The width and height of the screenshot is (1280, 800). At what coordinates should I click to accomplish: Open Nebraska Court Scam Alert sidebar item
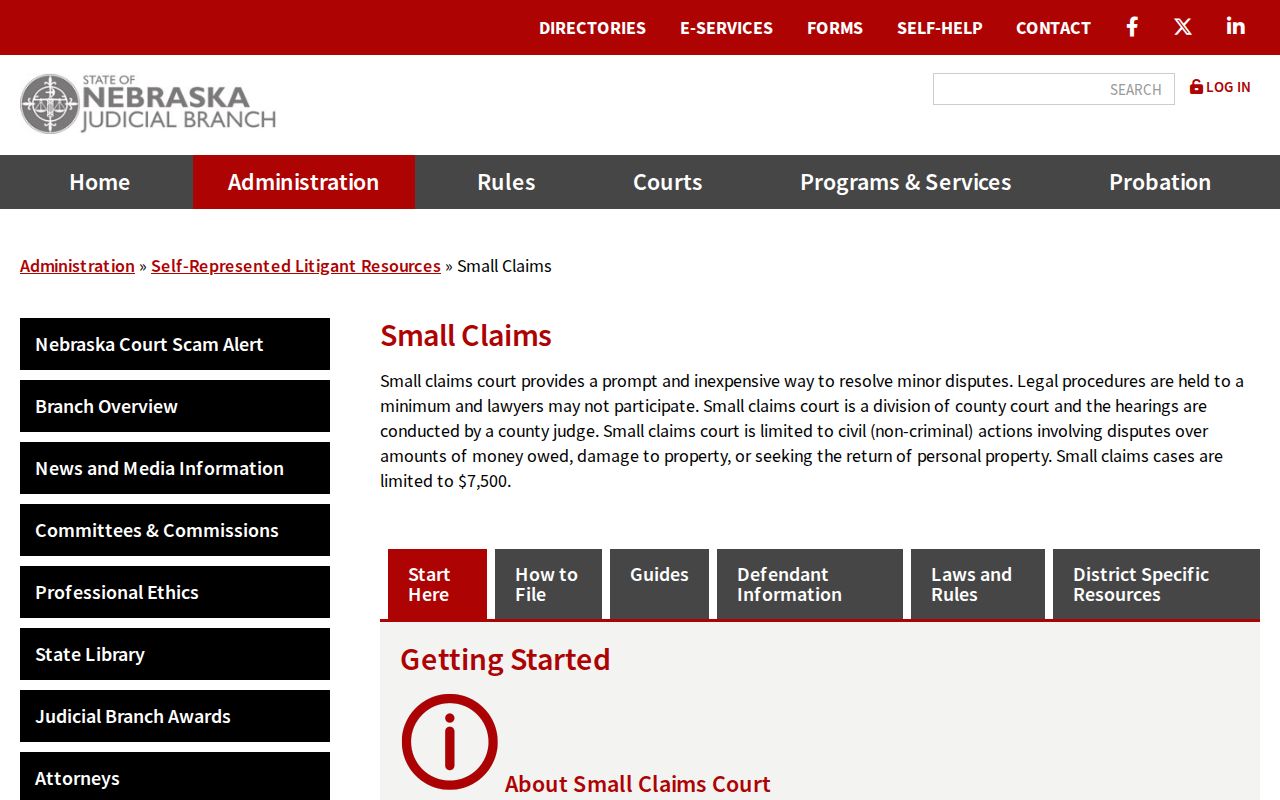(175, 344)
